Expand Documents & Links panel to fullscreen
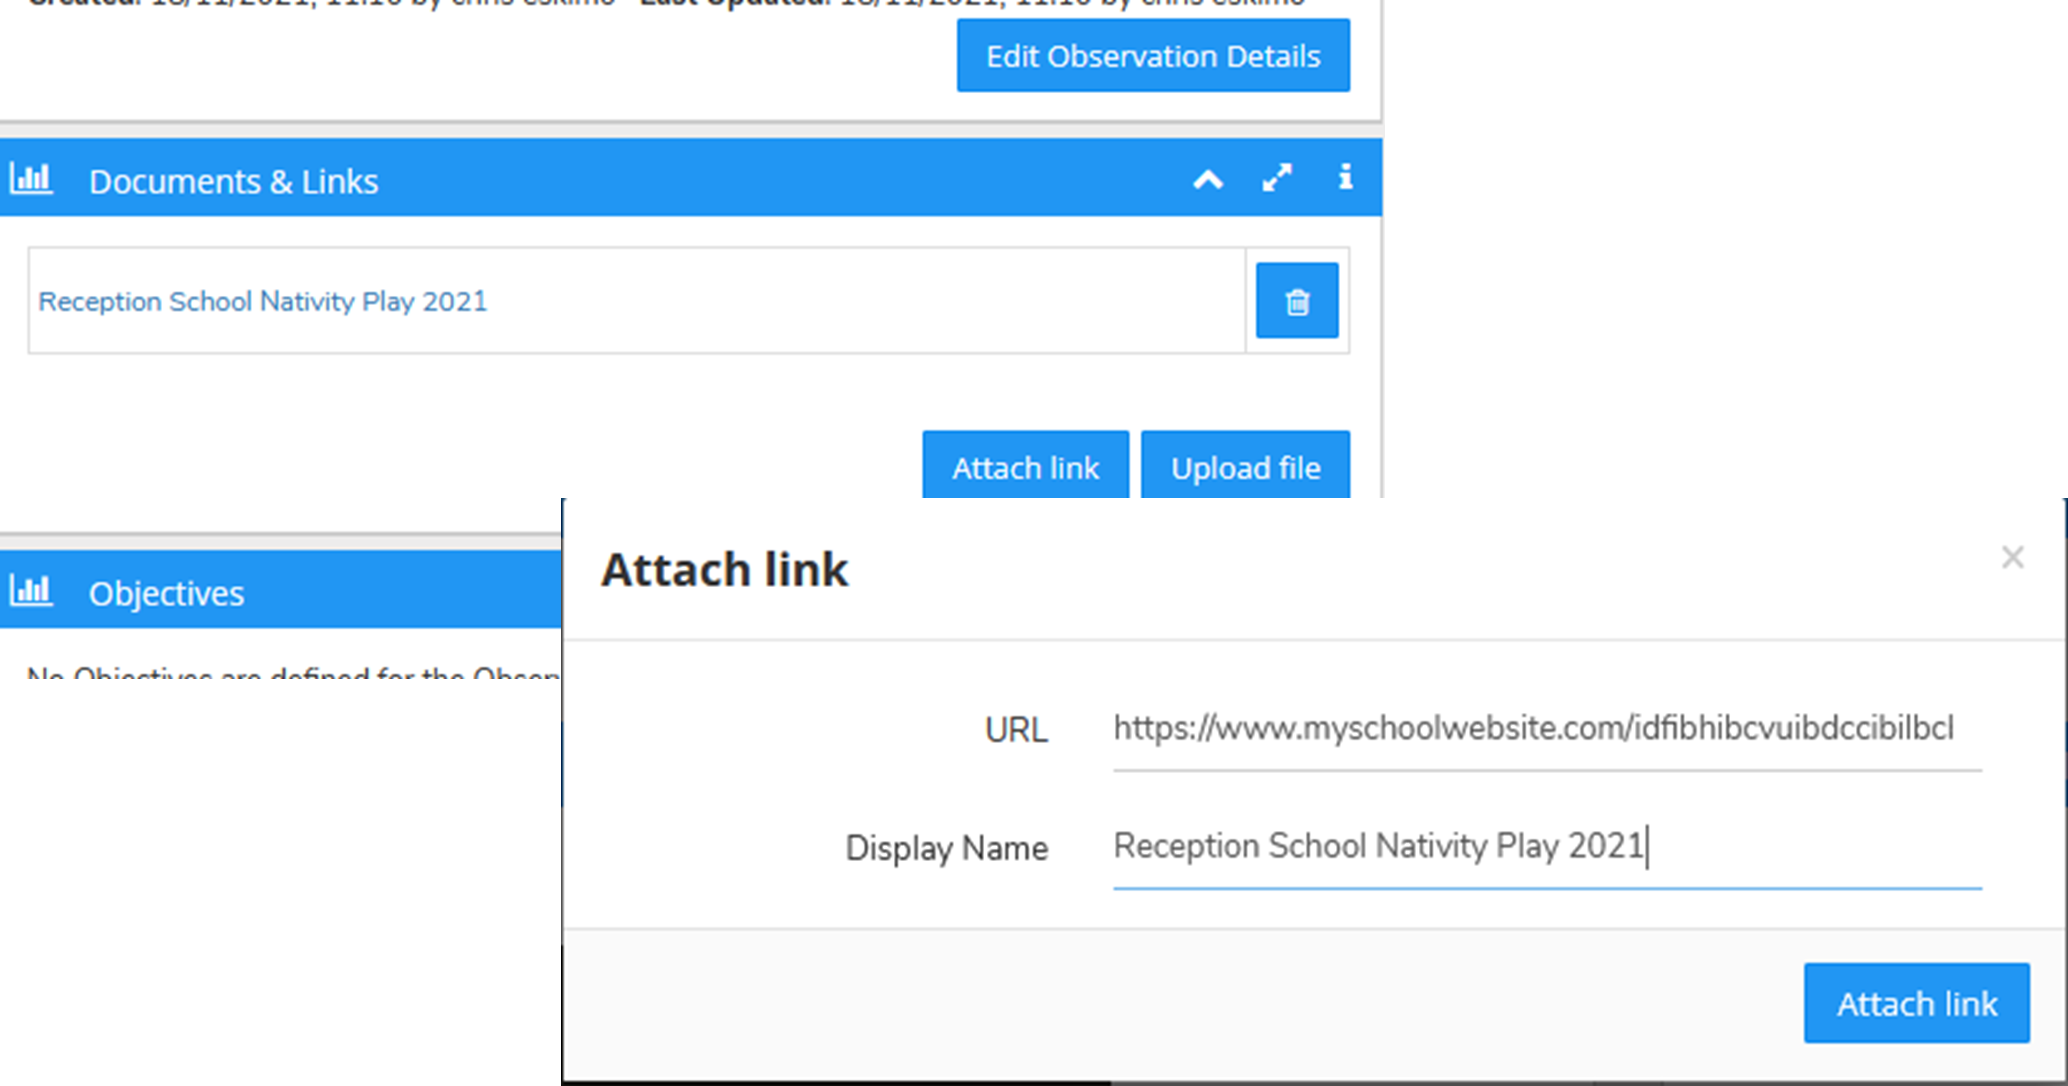2068x1086 pixels. tap(1277, 178)
